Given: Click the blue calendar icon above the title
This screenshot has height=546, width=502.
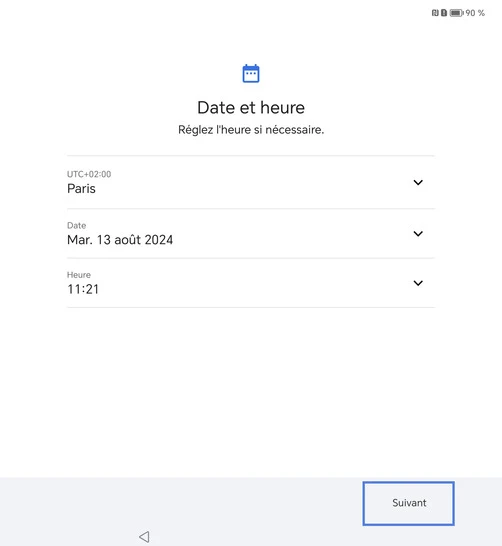Looking at the screenshot, I should click(x=251, y=73).
